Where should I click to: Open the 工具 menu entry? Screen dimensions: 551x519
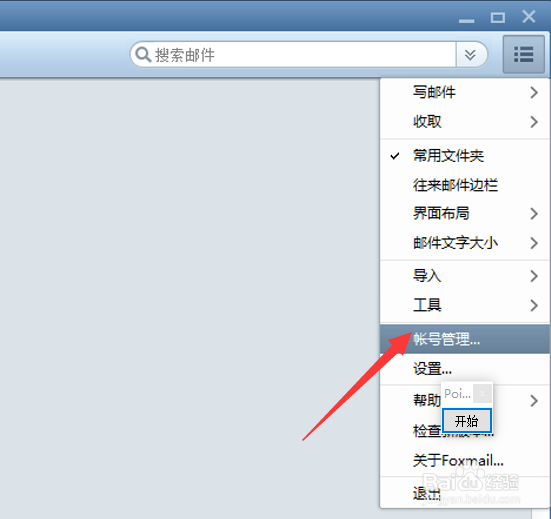465,305
